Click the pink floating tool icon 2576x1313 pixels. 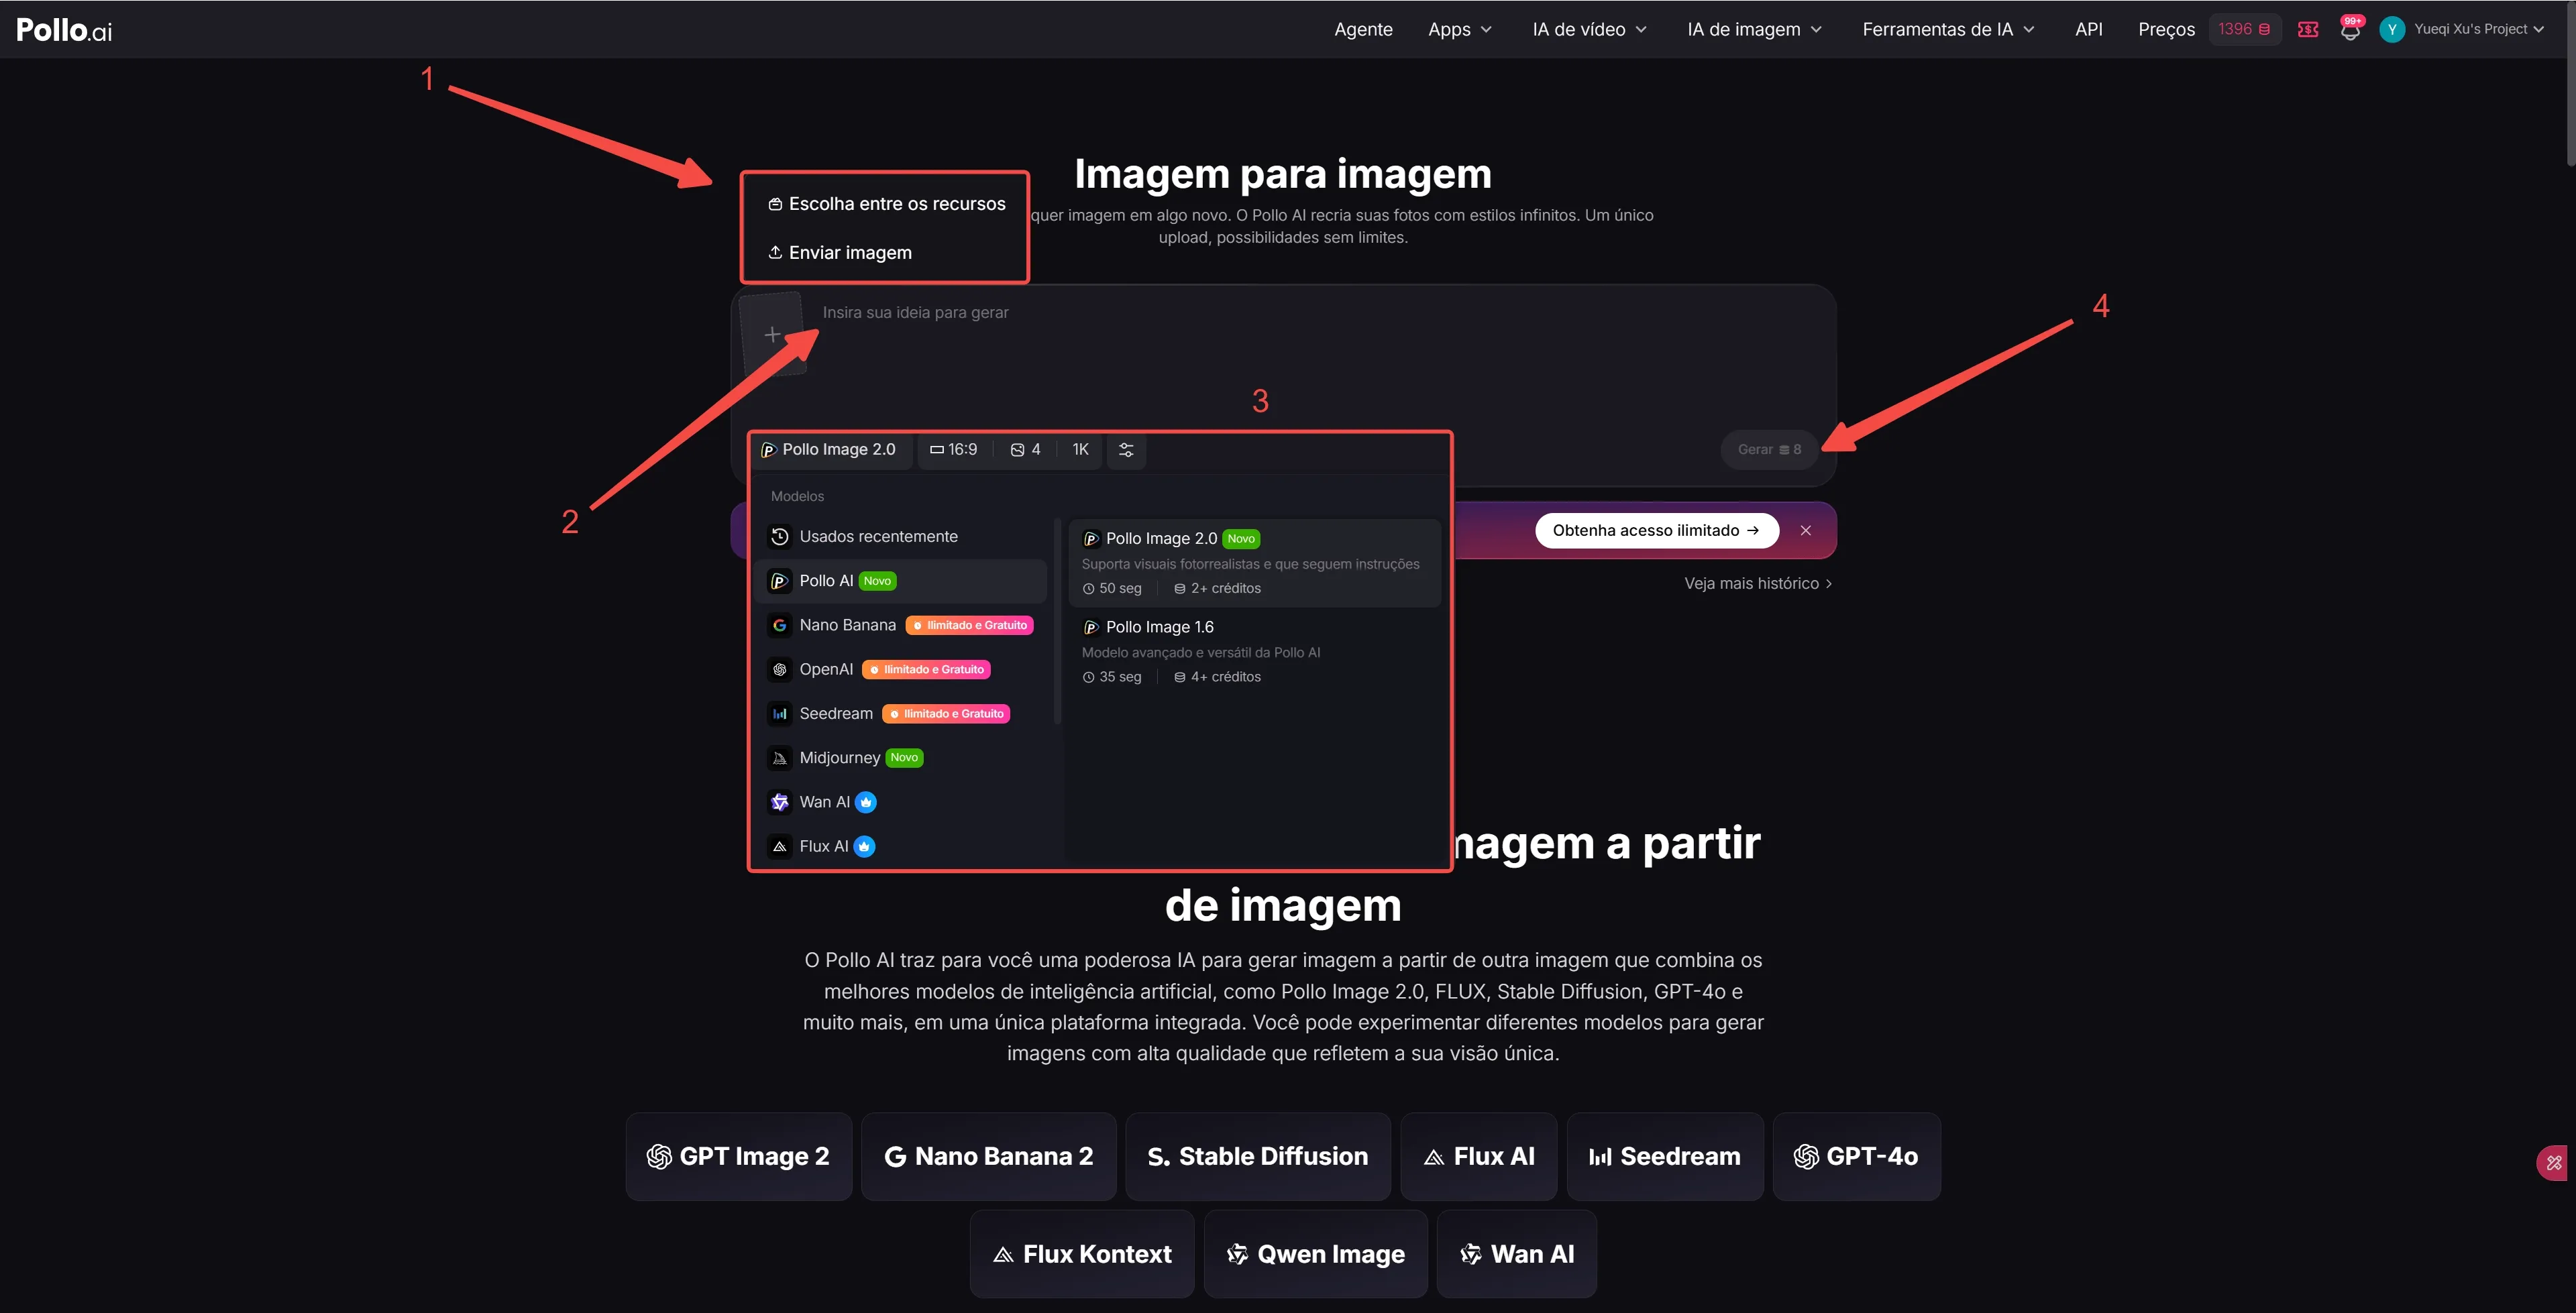point(2553,1163)
